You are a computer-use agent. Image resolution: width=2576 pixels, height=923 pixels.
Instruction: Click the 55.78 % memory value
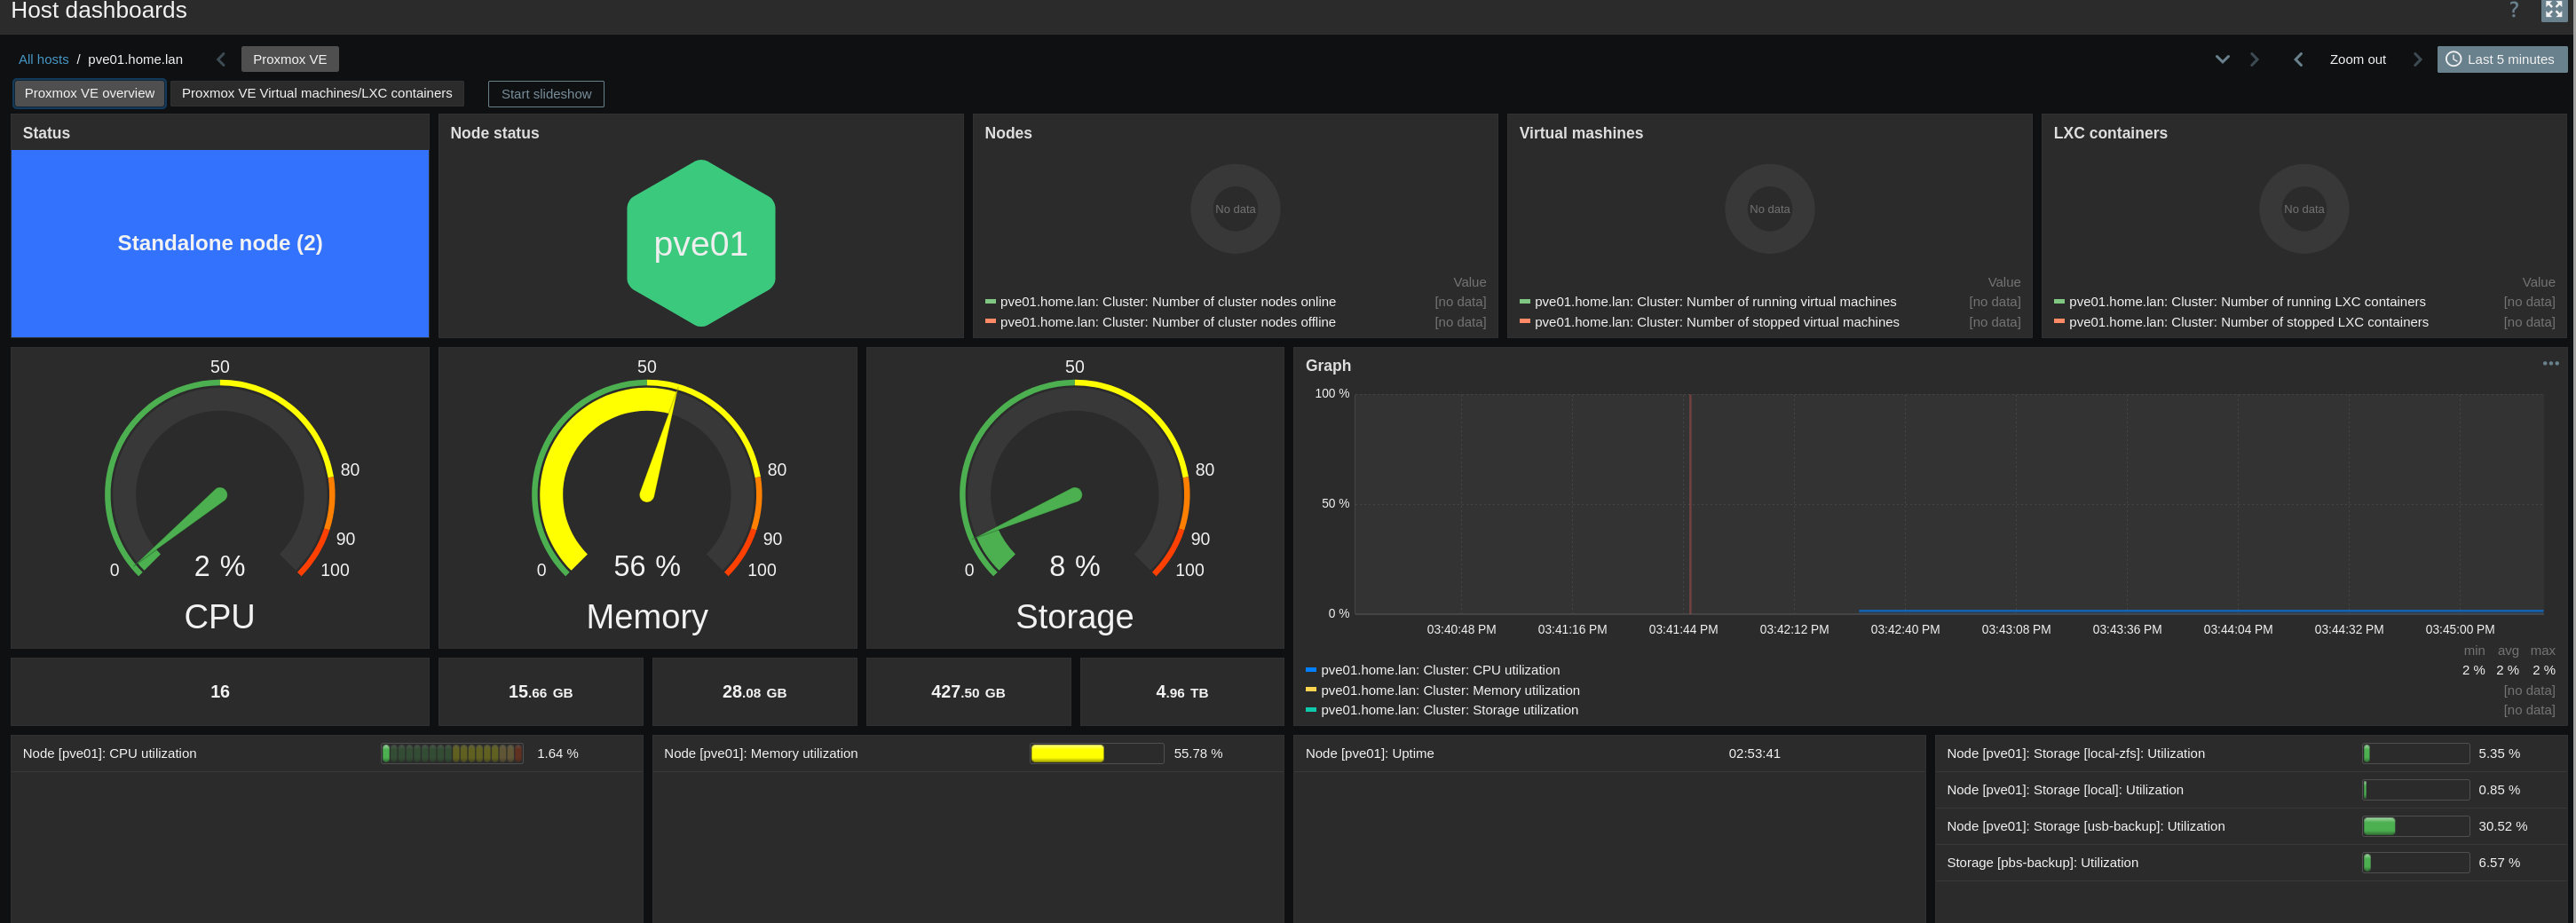pyautogui.click(x=1198, y=753)
